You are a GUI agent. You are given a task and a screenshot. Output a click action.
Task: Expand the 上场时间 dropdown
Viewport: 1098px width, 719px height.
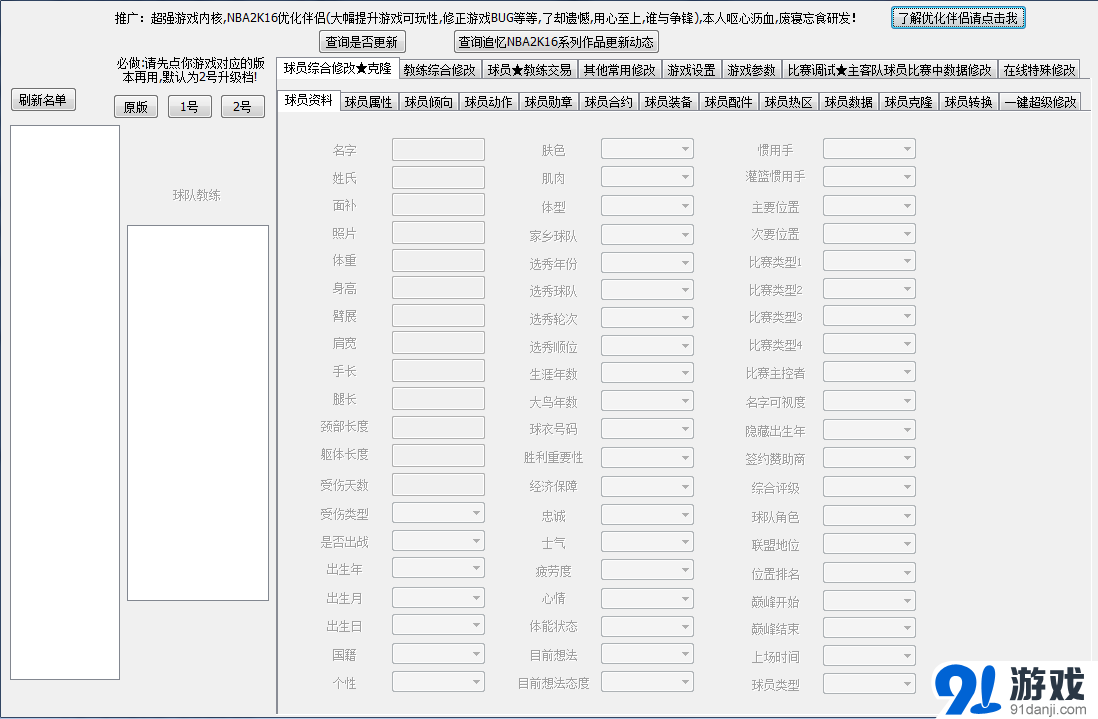(869, 656)
